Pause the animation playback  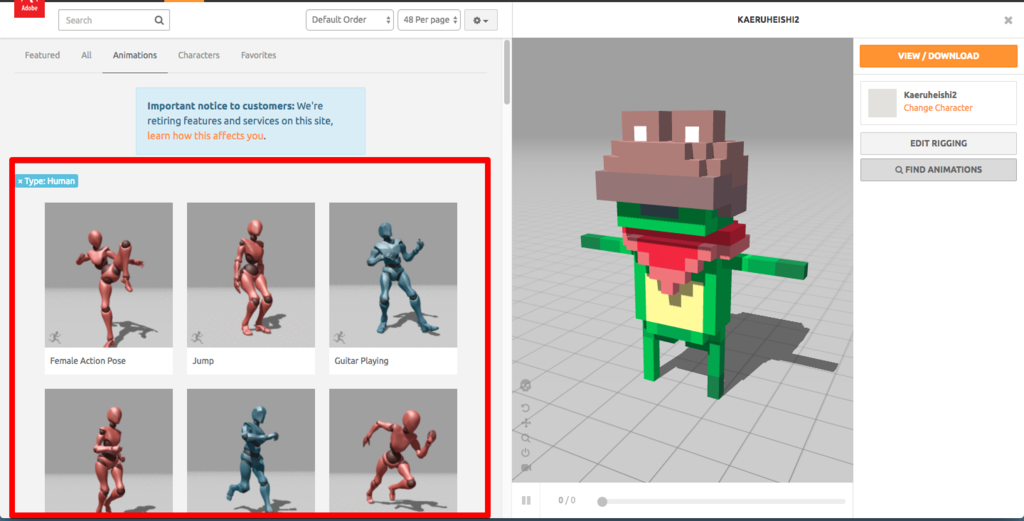coord(526,501)
